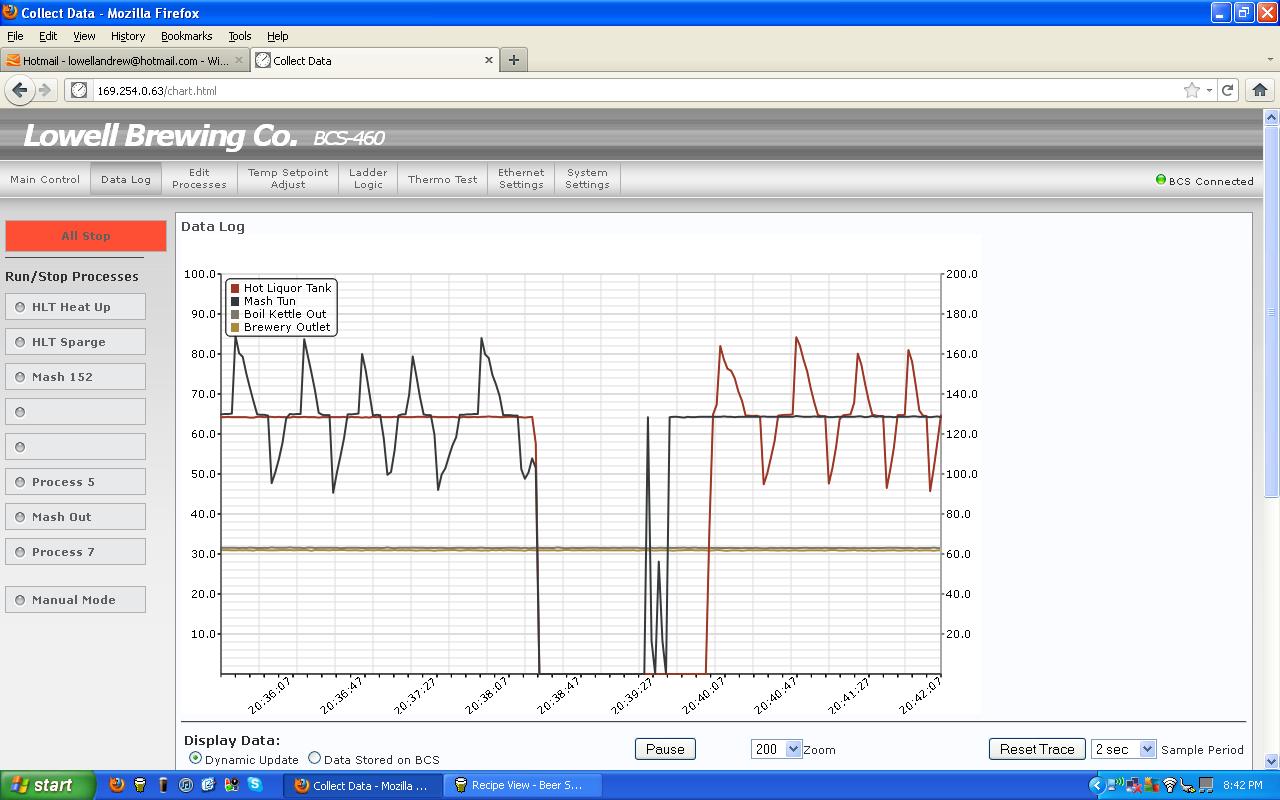1280x800 pixels.
Task: Open the System Settings page
Action: [587, 179]
